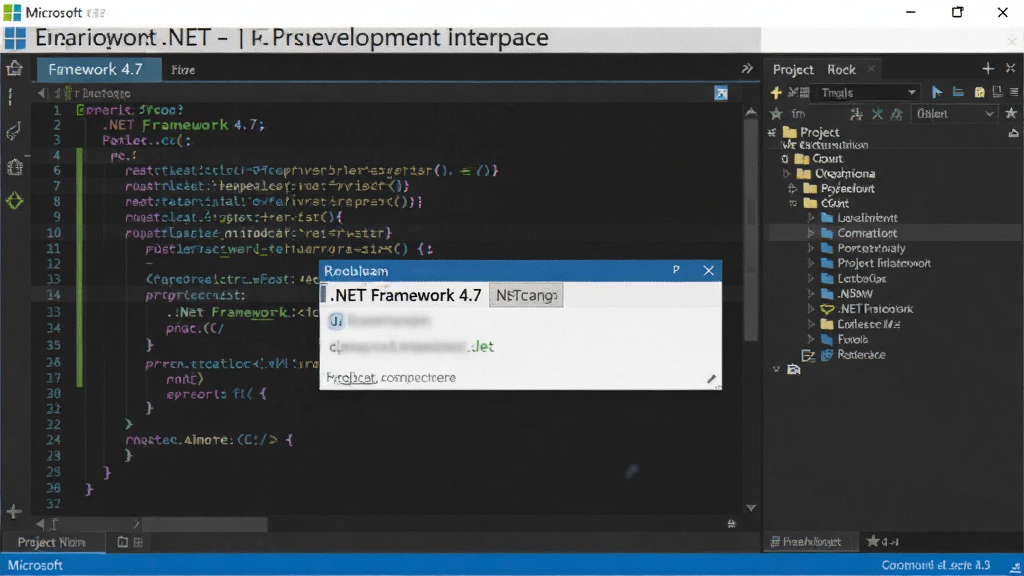Image resolution: width=1024 pixels, height=576 pixels.
Task: Close the Project panel with header X
Action: (1010, 69)
